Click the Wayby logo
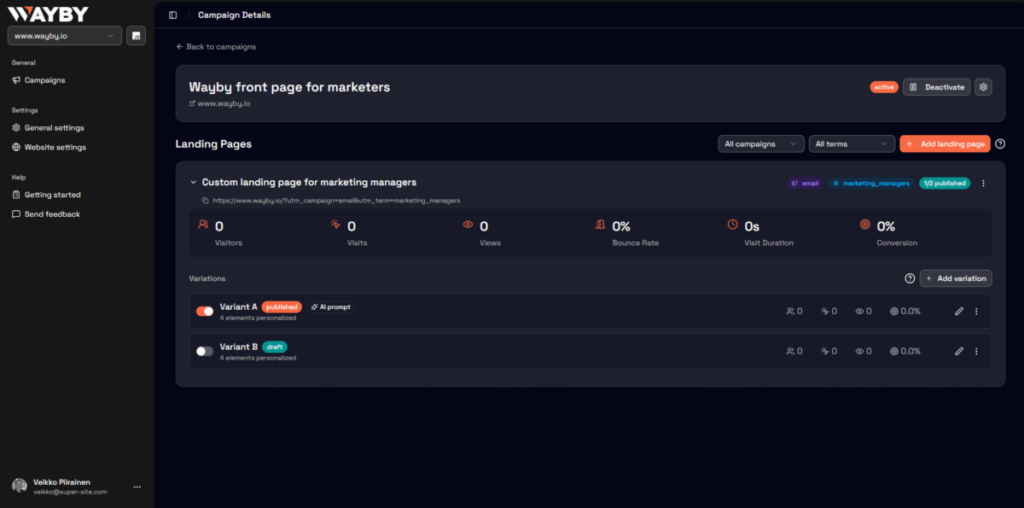1024x508 pixels. (48, 14)
